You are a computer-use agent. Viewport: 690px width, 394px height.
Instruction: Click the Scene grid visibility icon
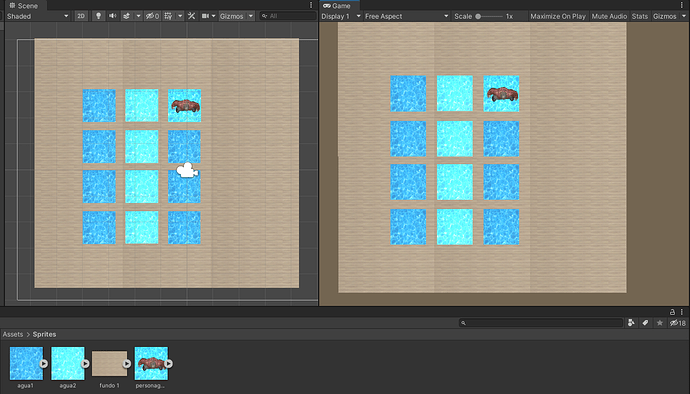168,16
